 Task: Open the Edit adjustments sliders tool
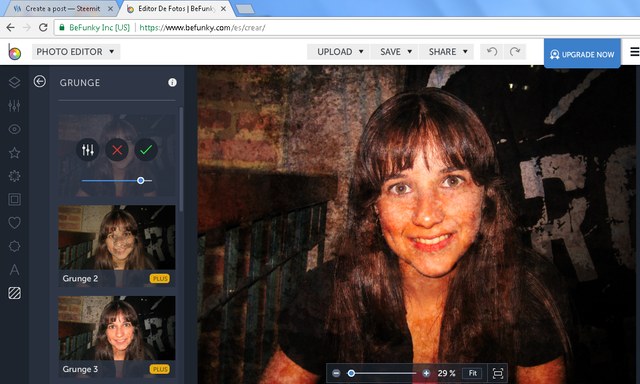click(x=14, y=106)
